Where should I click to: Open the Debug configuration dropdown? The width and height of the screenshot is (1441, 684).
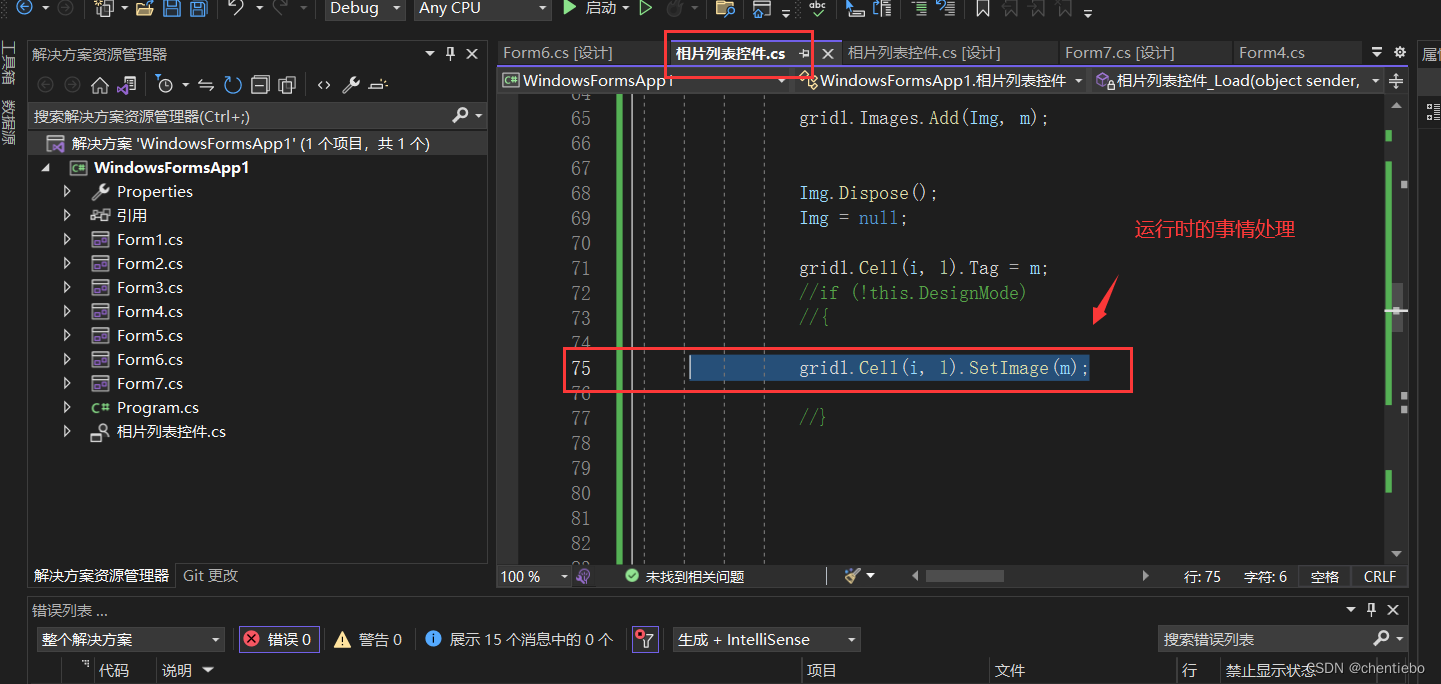(x=365, y=8)
